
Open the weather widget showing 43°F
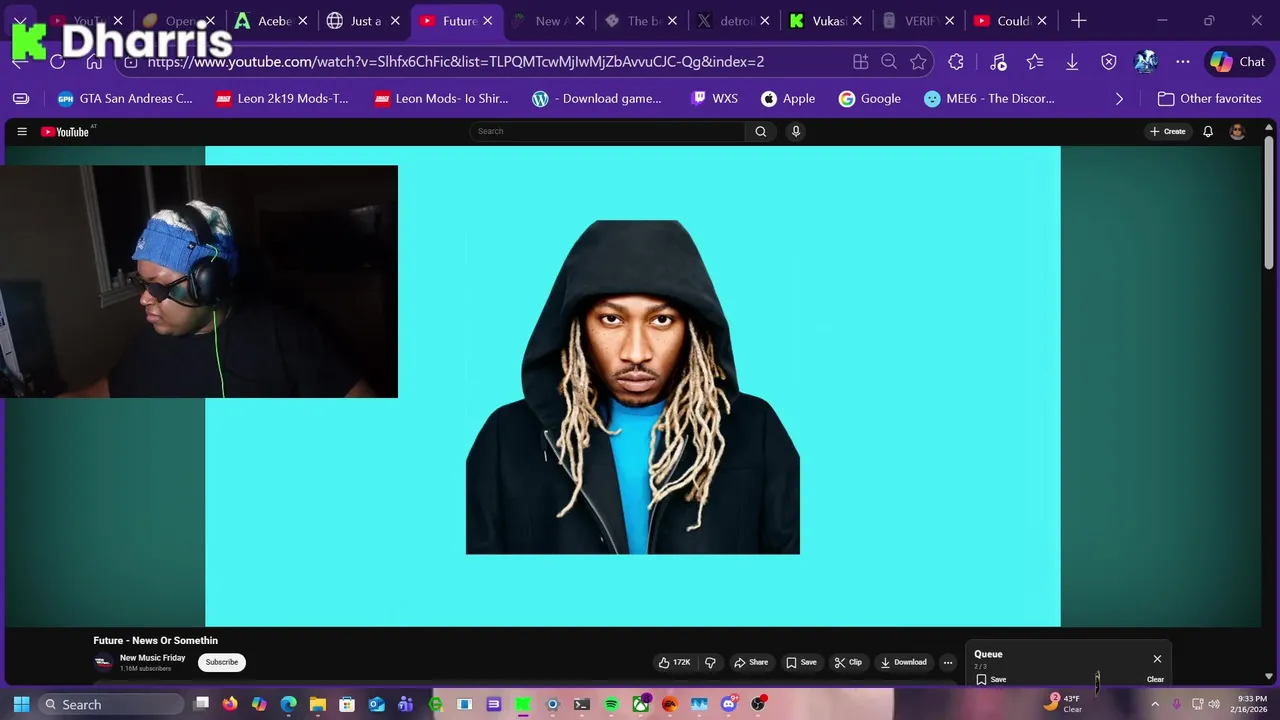[1063, 704]
